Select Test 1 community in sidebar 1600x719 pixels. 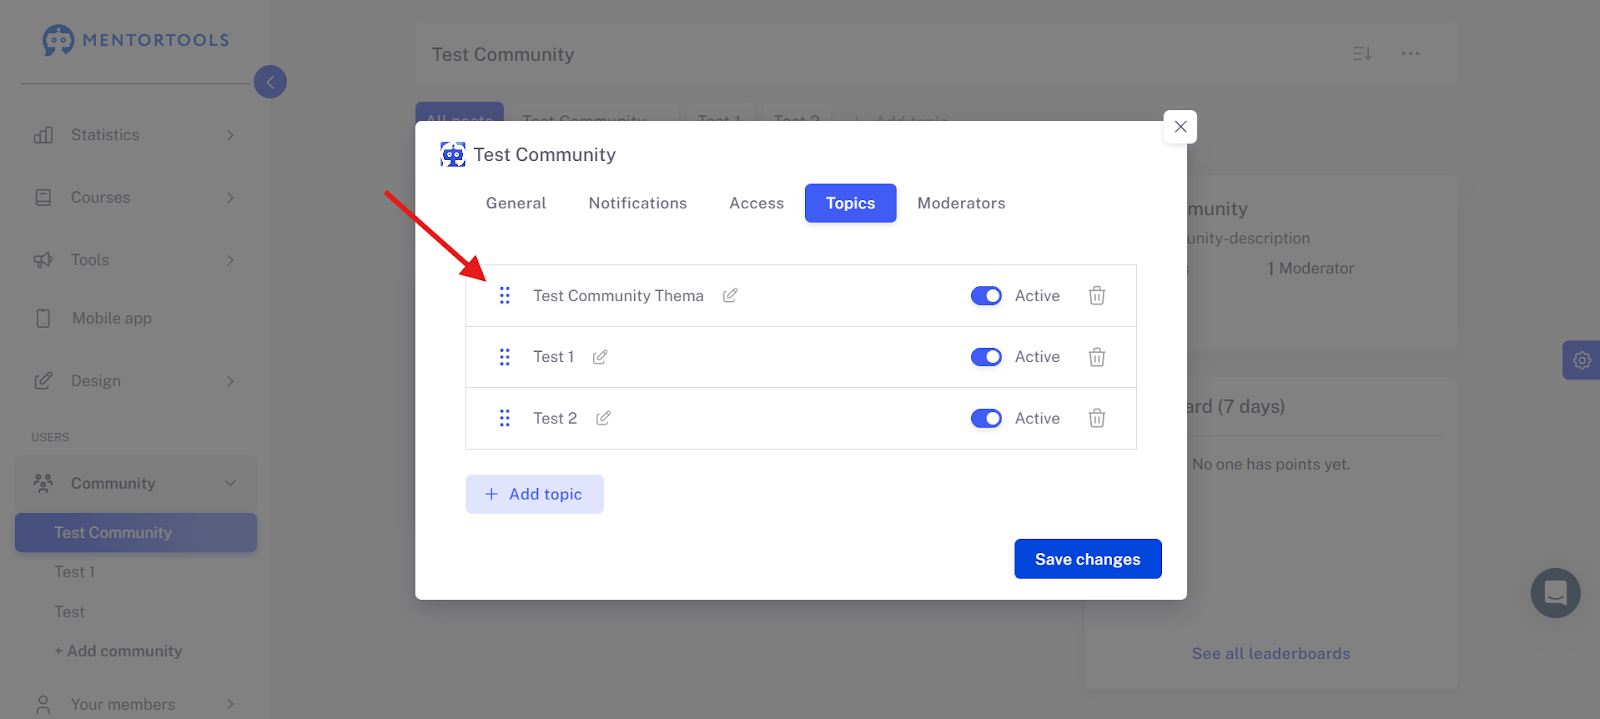pos(75,572)
